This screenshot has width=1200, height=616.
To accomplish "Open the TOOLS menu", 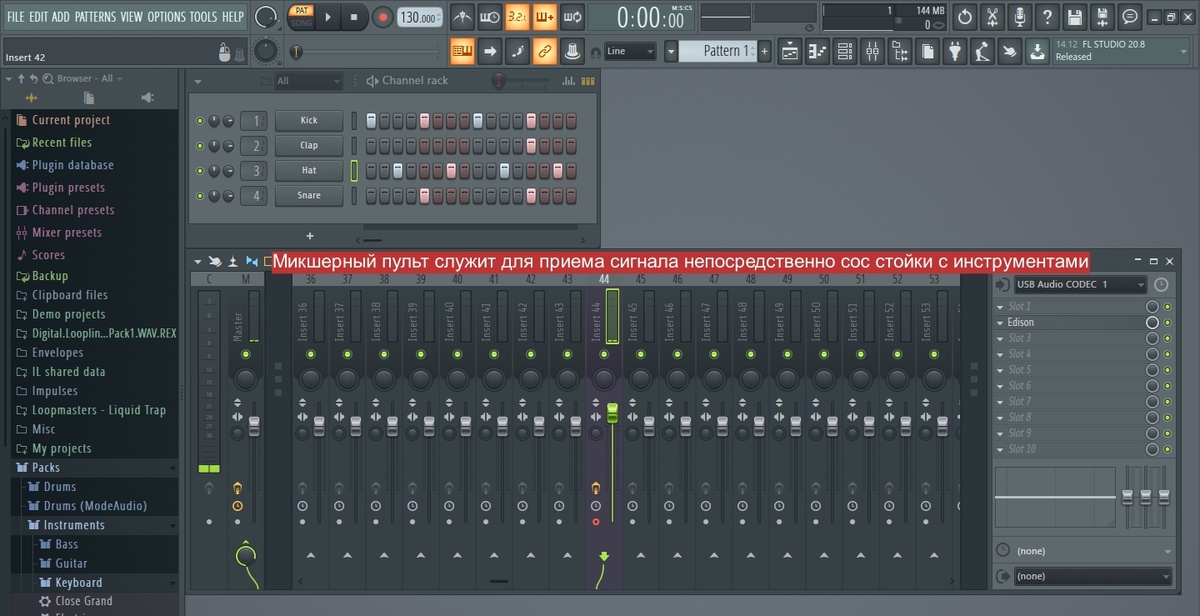I will (203, 17).
